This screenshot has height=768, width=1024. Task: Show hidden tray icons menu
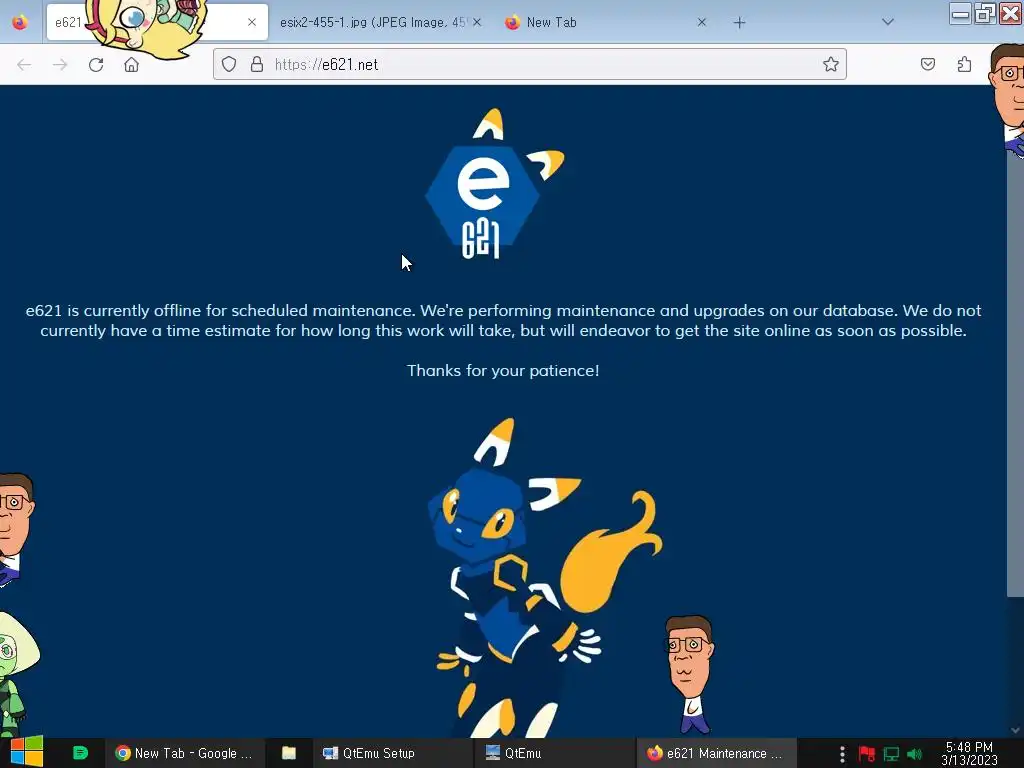(842, 754)
